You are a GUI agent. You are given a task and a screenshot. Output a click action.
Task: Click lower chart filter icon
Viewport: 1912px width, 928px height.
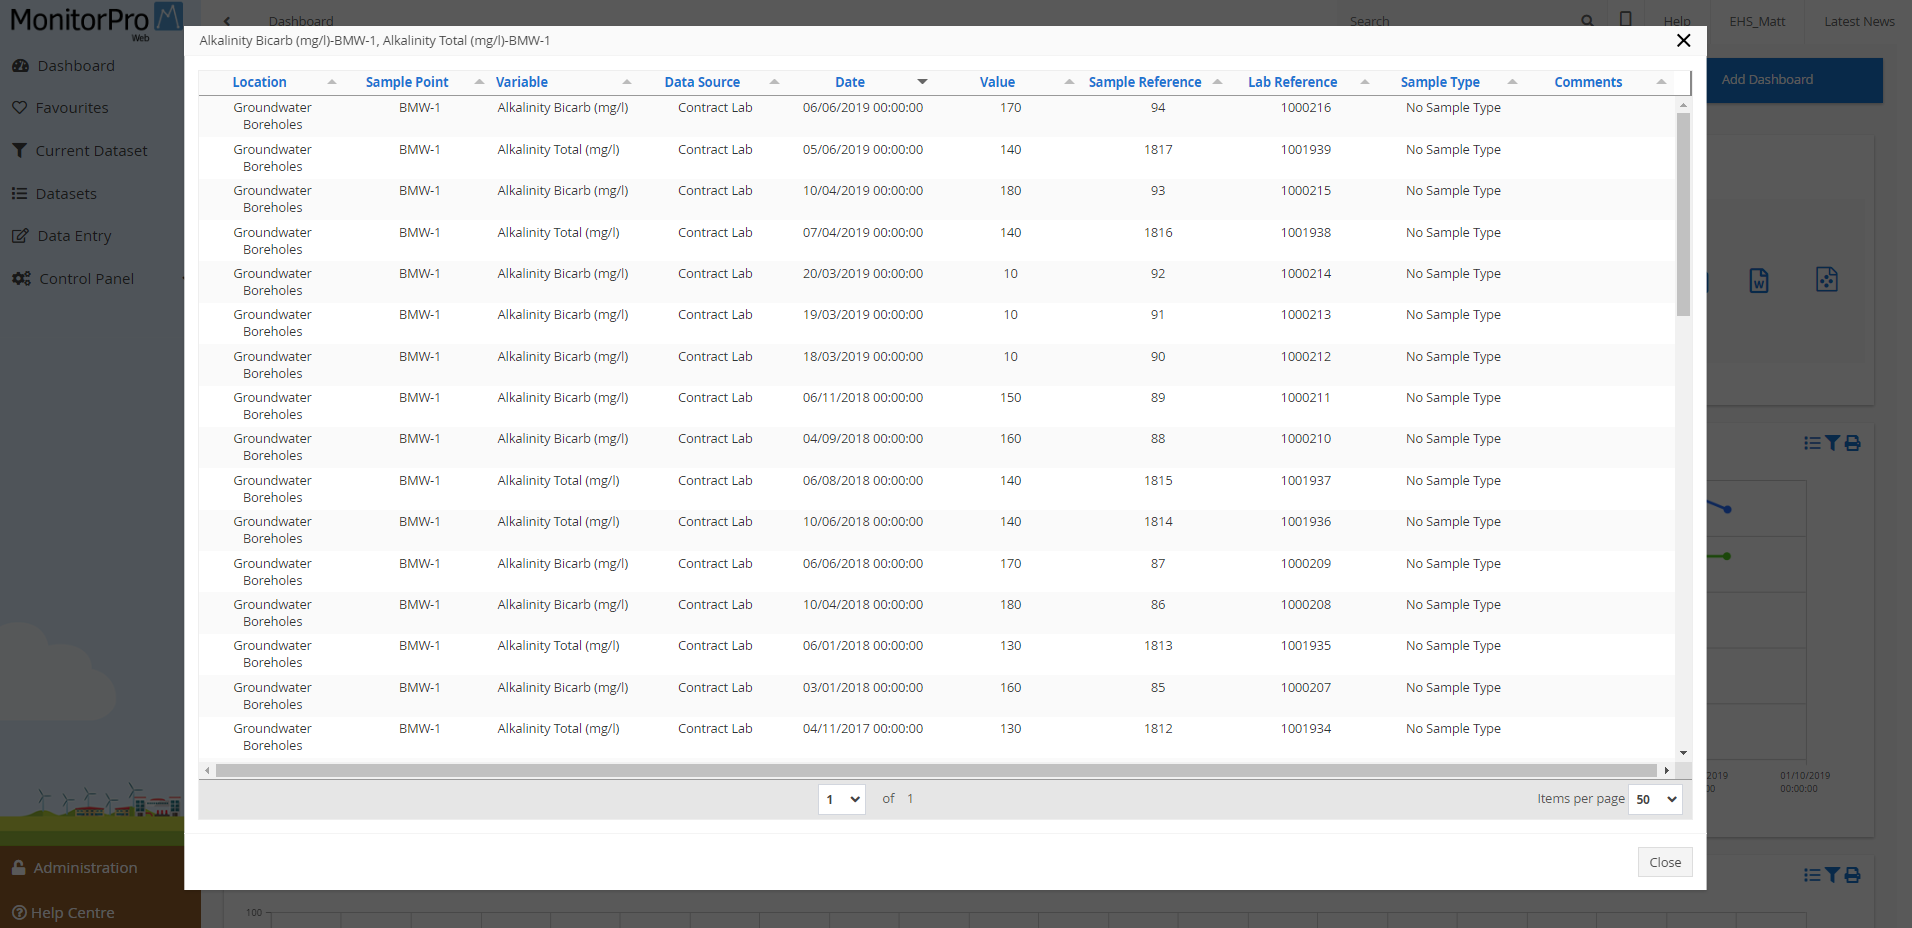(1832, 875)
